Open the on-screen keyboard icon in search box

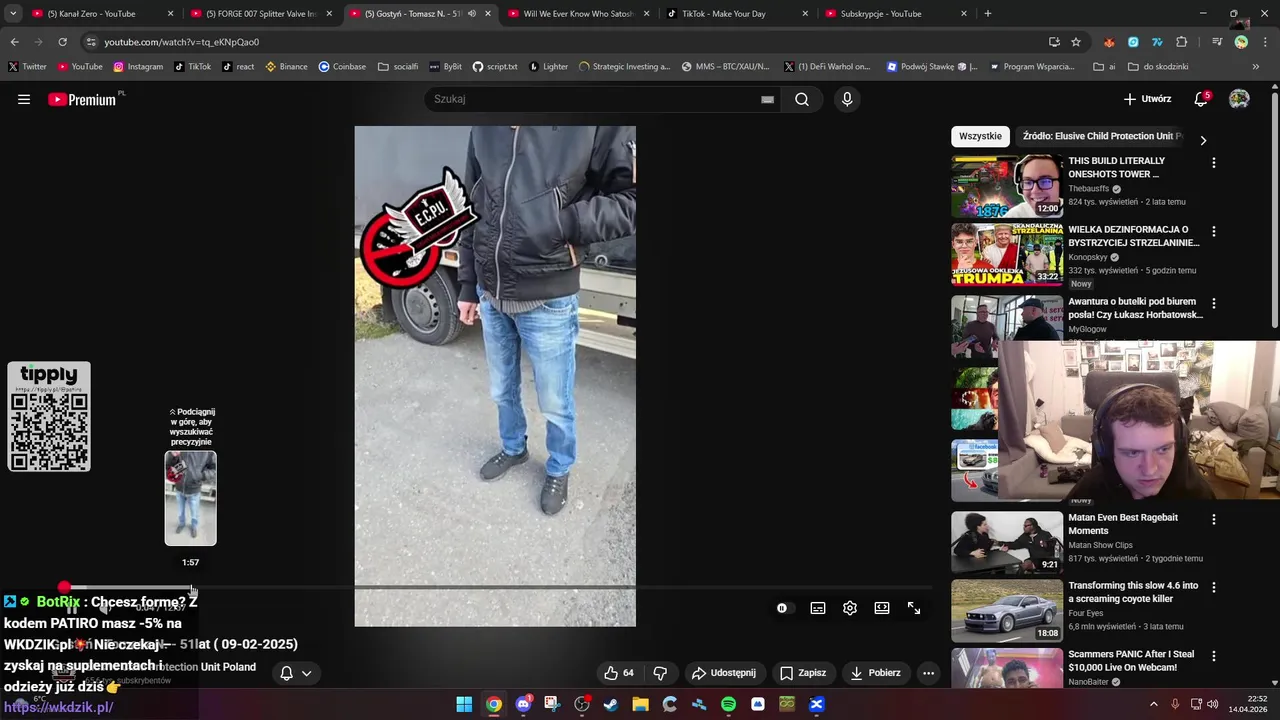(x=767, y=99)
